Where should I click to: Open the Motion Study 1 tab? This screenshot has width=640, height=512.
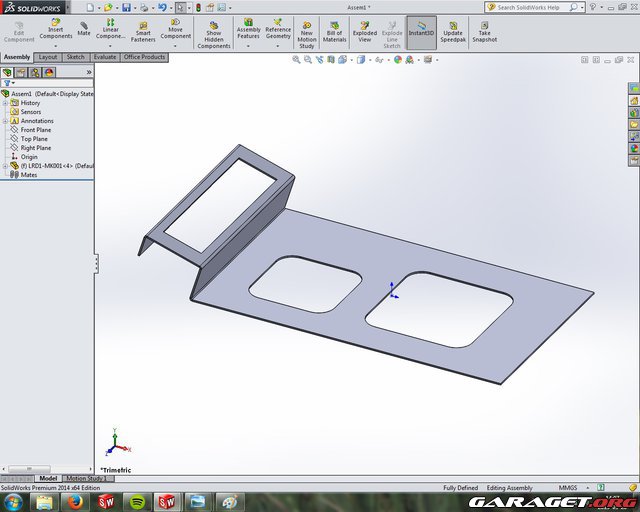coord(85,479)
